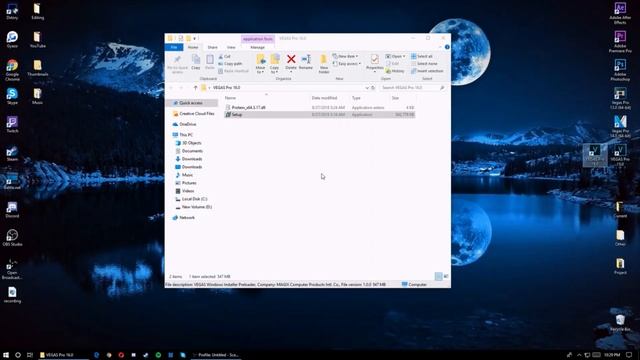The width and height of the screenshot is (640, 360).
Task: Click the Explorer Help icon
Action: (447, 47)
